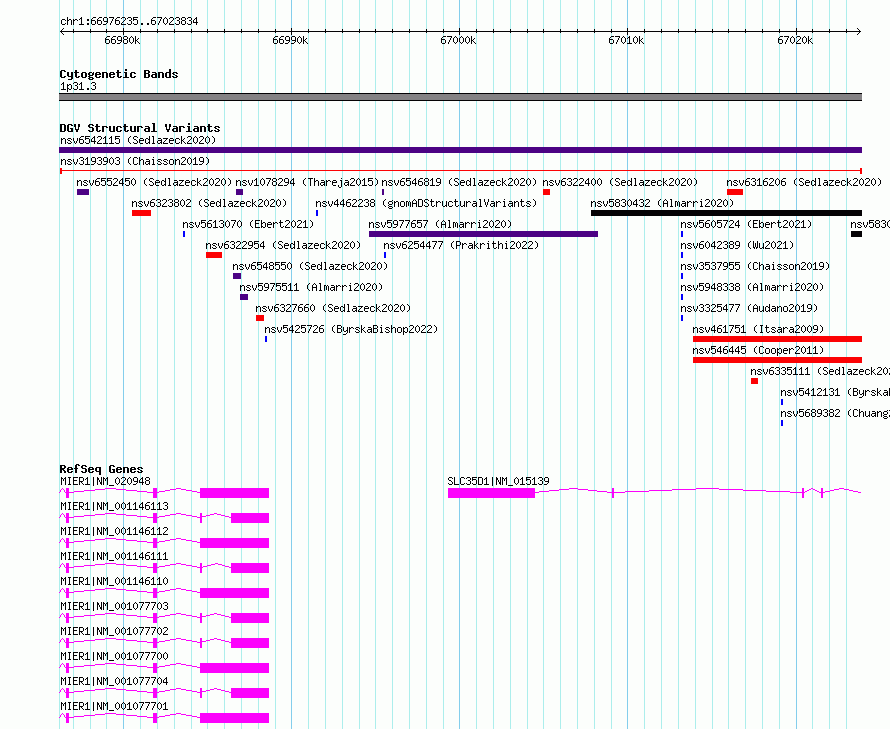Click nsv5975511 (Almarri2020) label

311,287
